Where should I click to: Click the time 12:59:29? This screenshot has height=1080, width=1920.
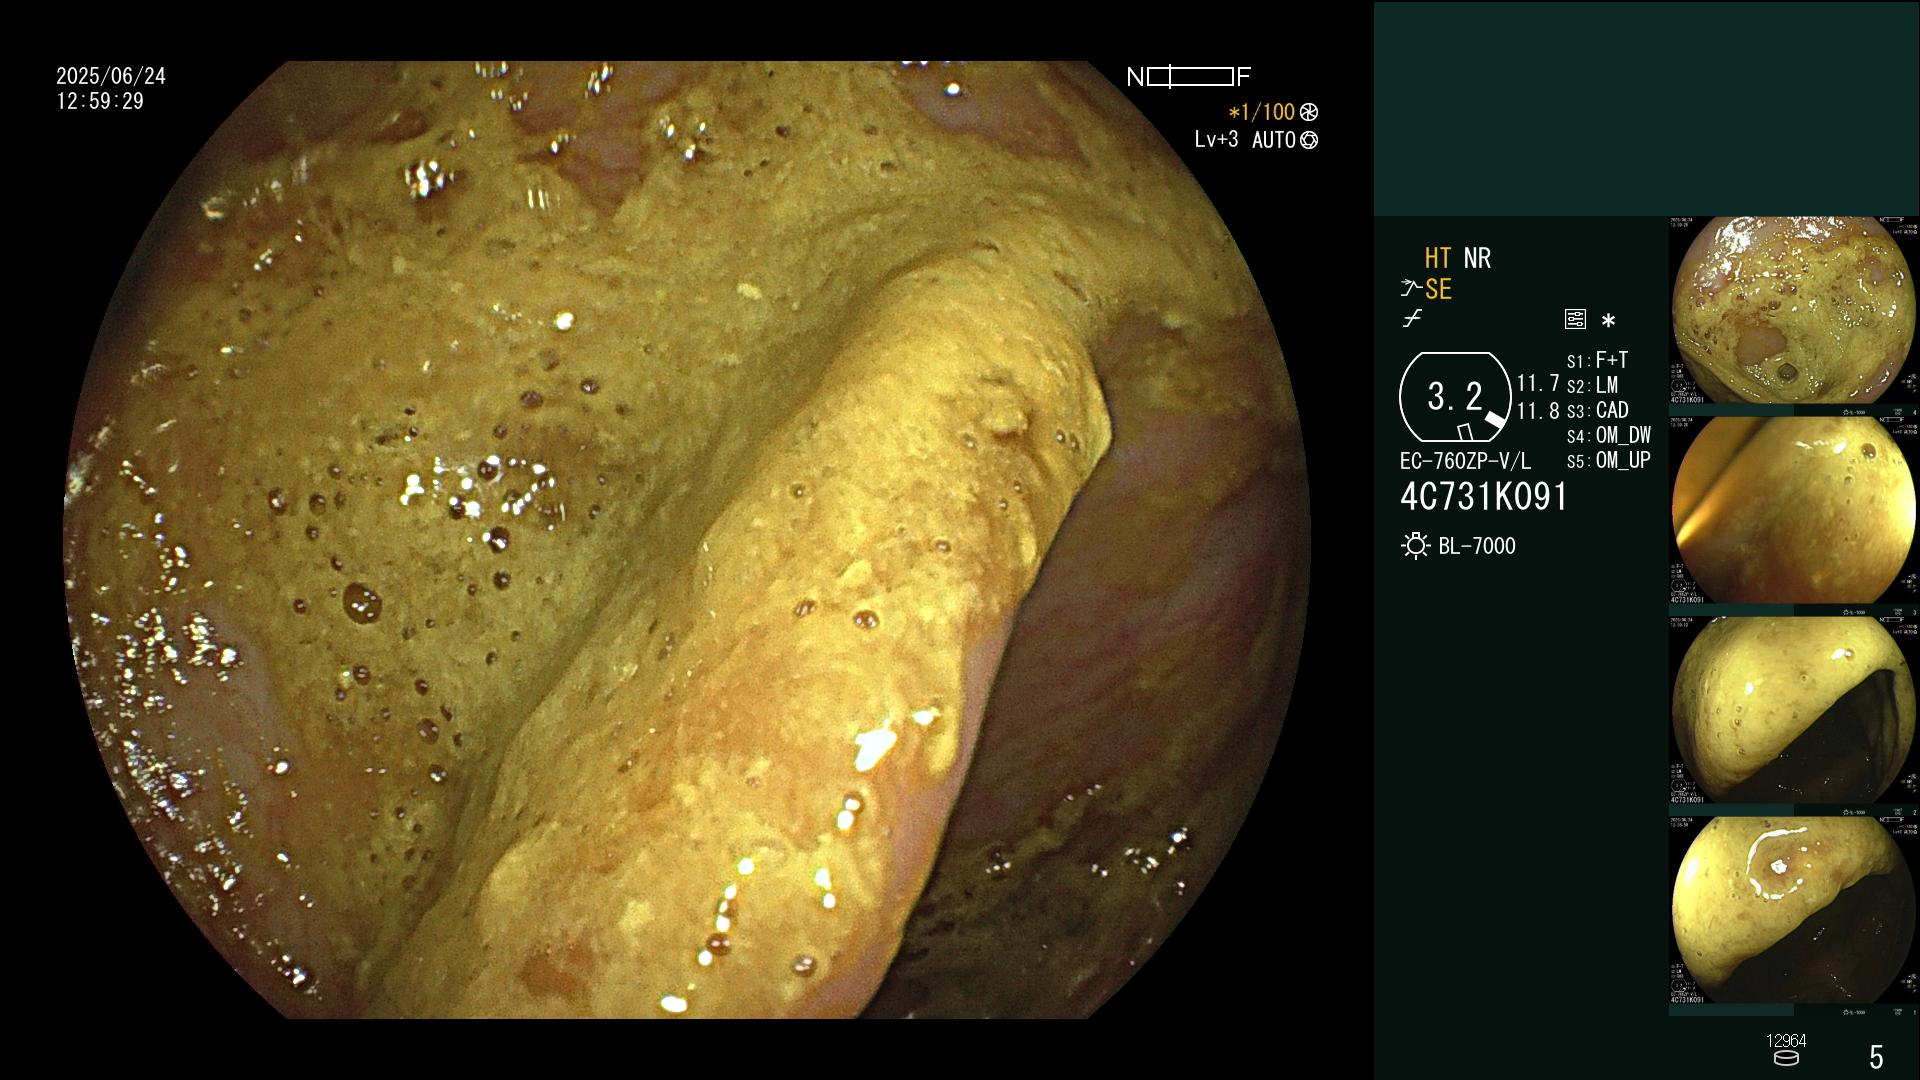100,101
